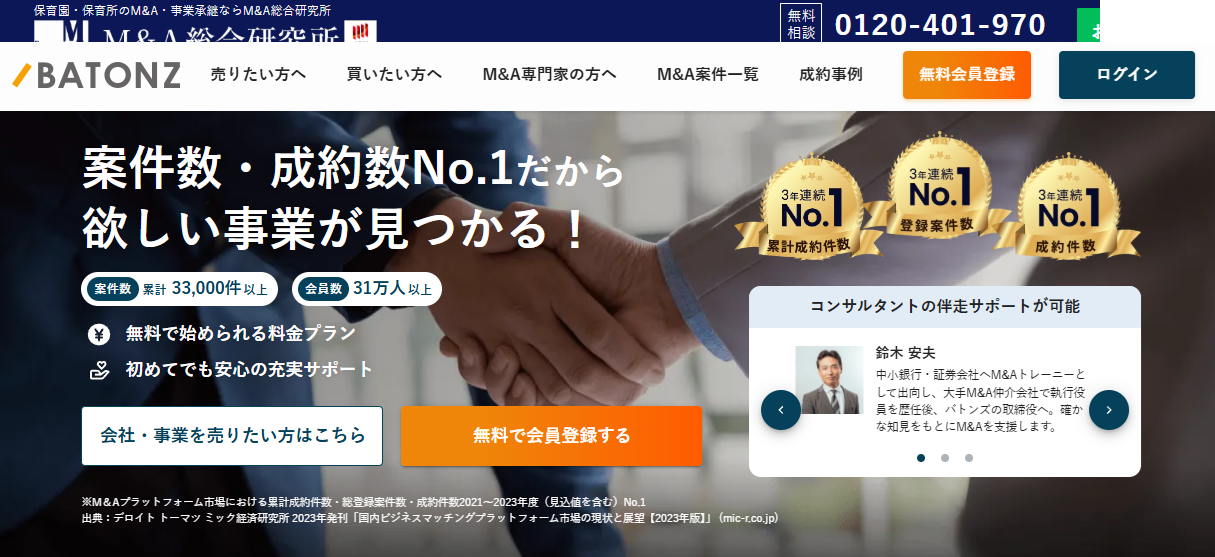Click the BATONZ logo
This screenshot has width=1215, height=557.
[97, 75]
